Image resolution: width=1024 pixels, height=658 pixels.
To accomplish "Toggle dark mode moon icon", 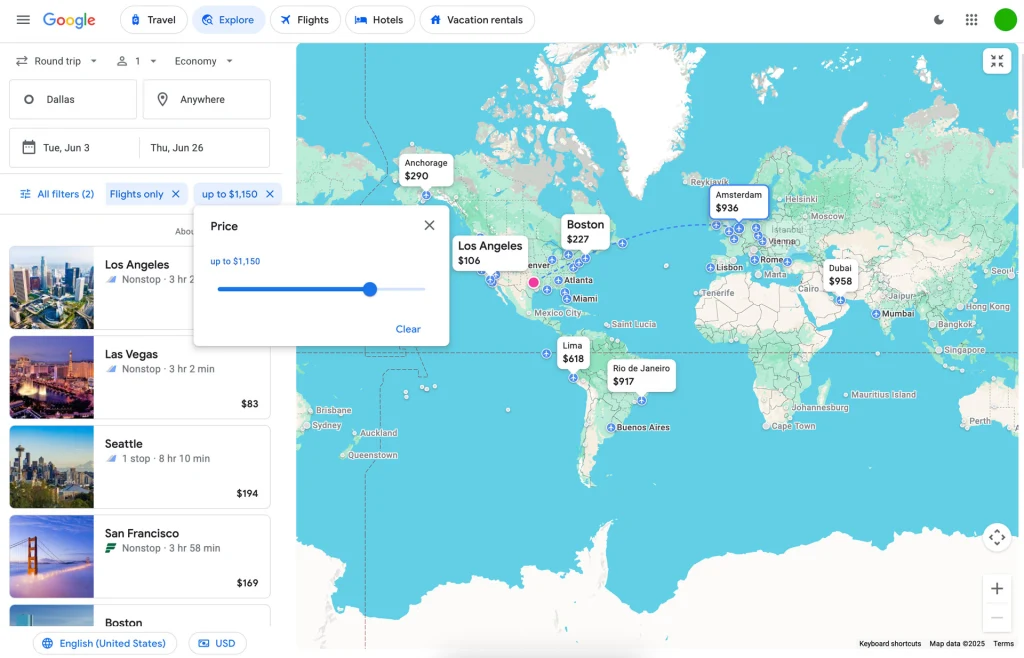I will tap(938, 20).
